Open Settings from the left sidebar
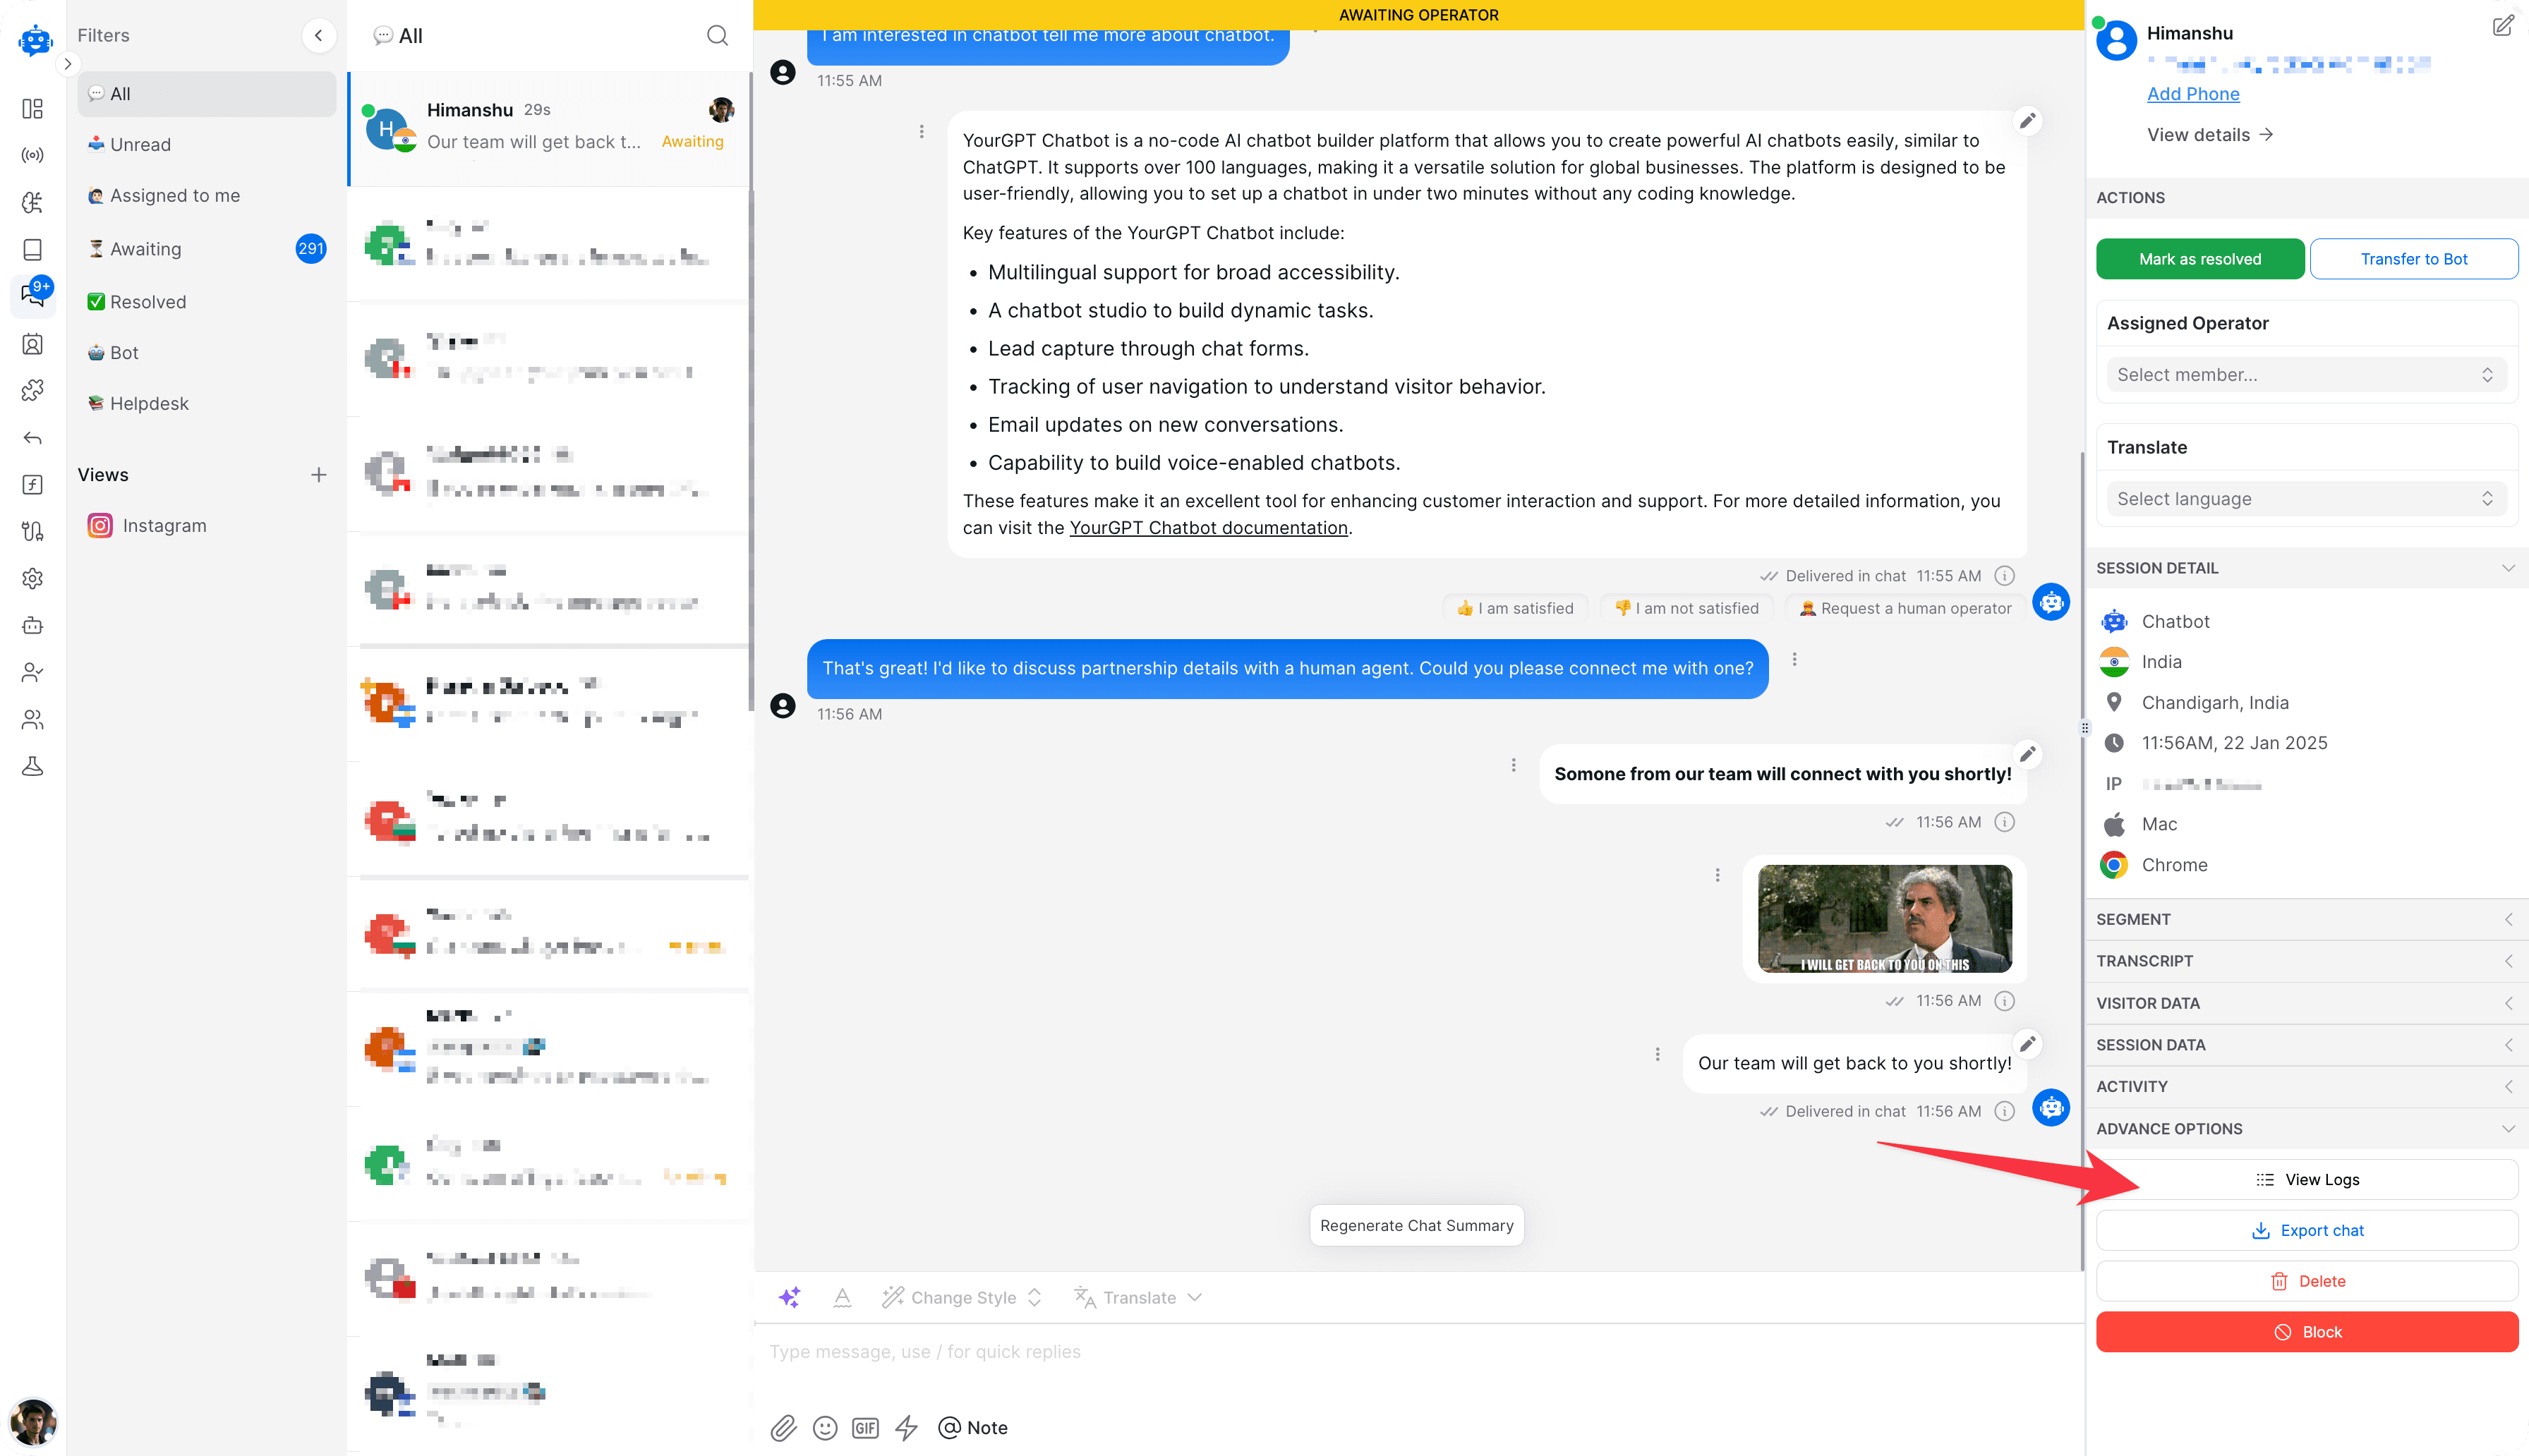 coord(33,578)
